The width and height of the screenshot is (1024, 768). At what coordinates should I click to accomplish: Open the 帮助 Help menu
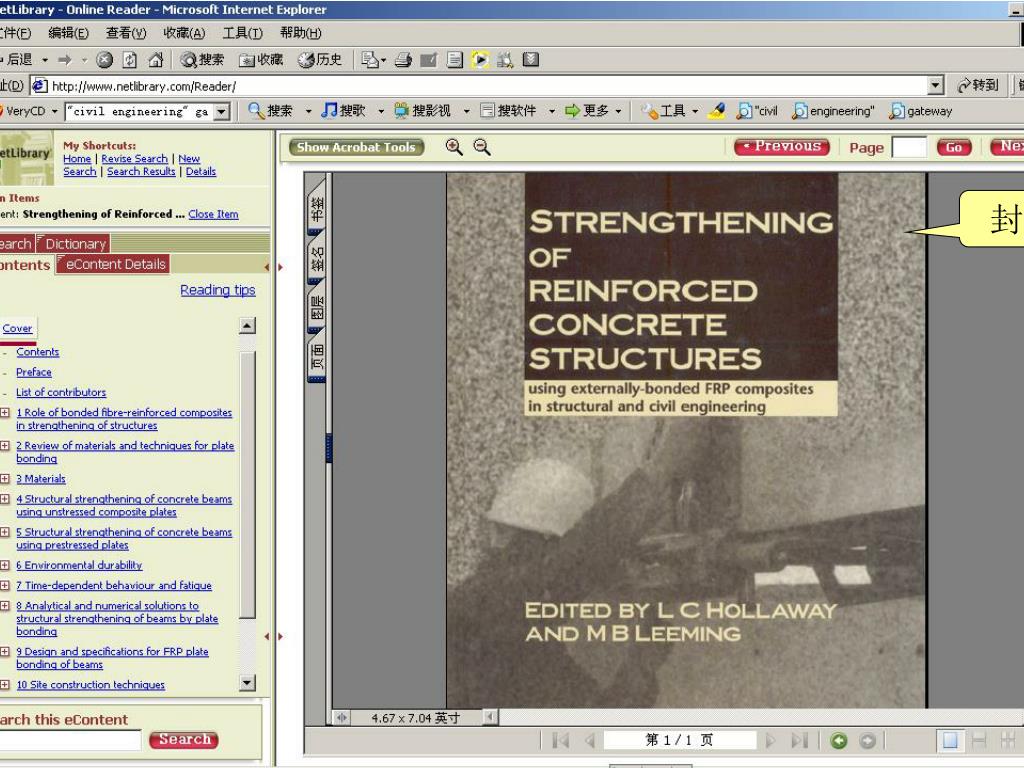pyautogui.click(x=300, y=33)
